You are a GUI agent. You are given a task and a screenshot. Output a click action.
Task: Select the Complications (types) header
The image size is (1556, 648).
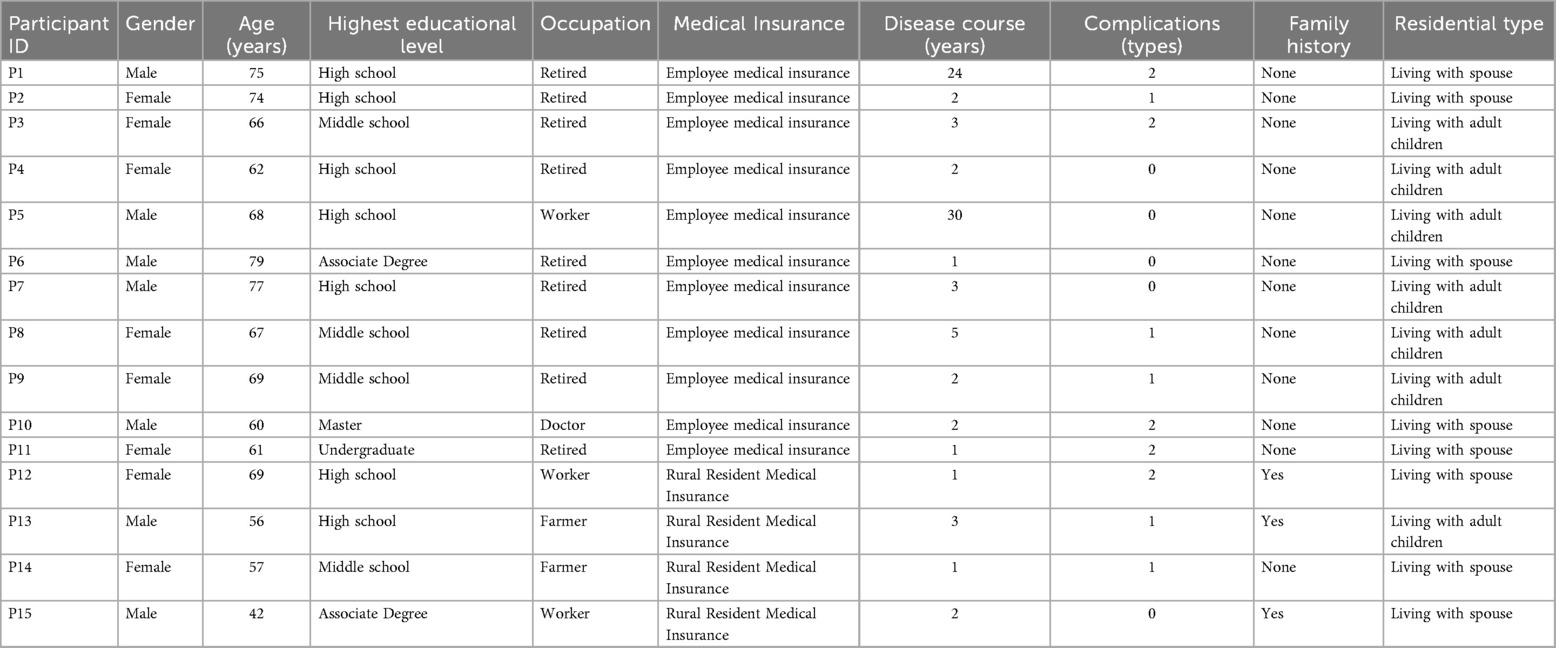coord(1152,34)
